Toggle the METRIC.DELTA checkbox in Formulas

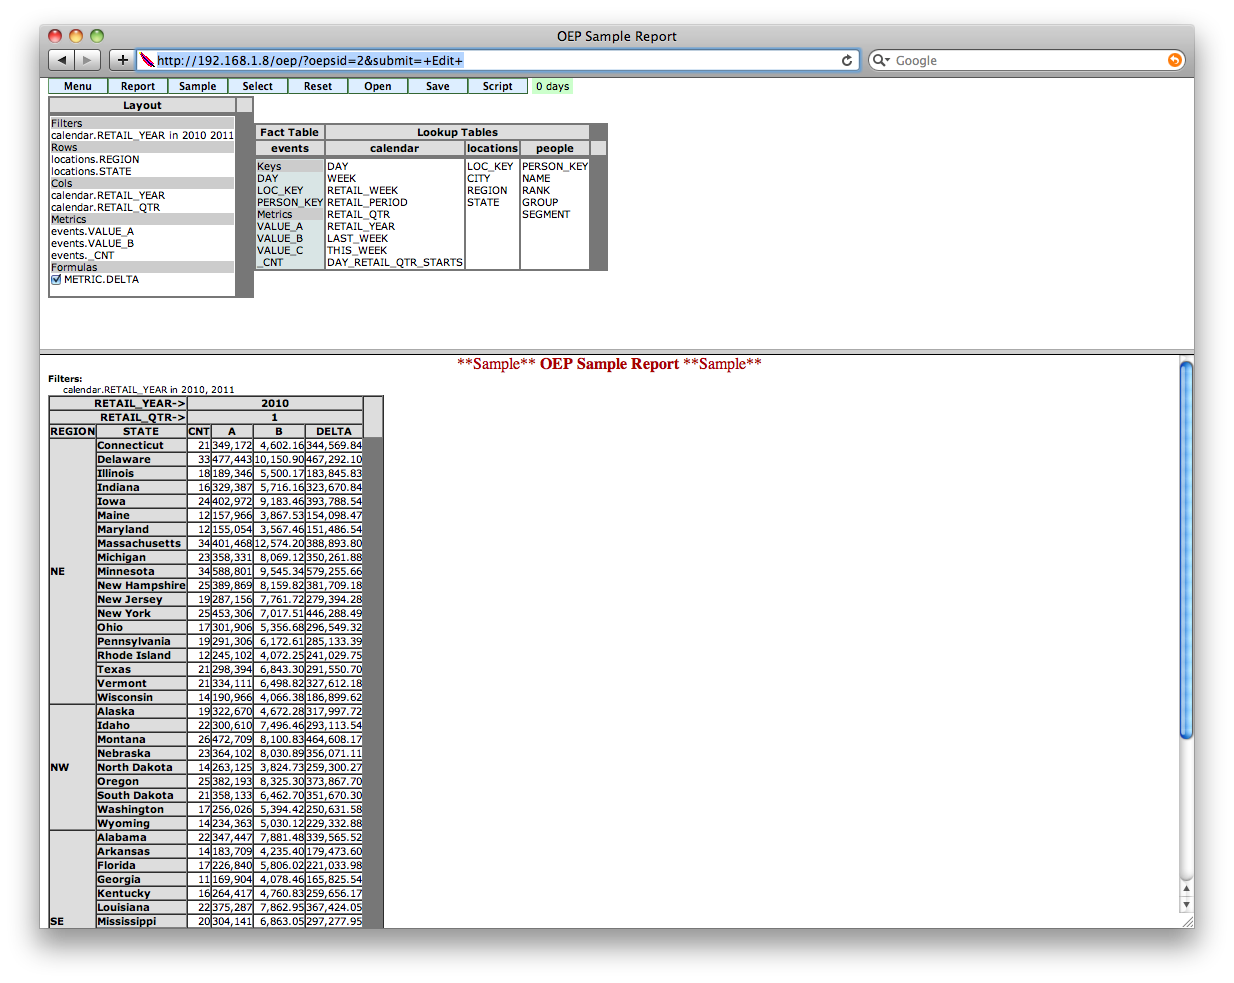(56, 279)
